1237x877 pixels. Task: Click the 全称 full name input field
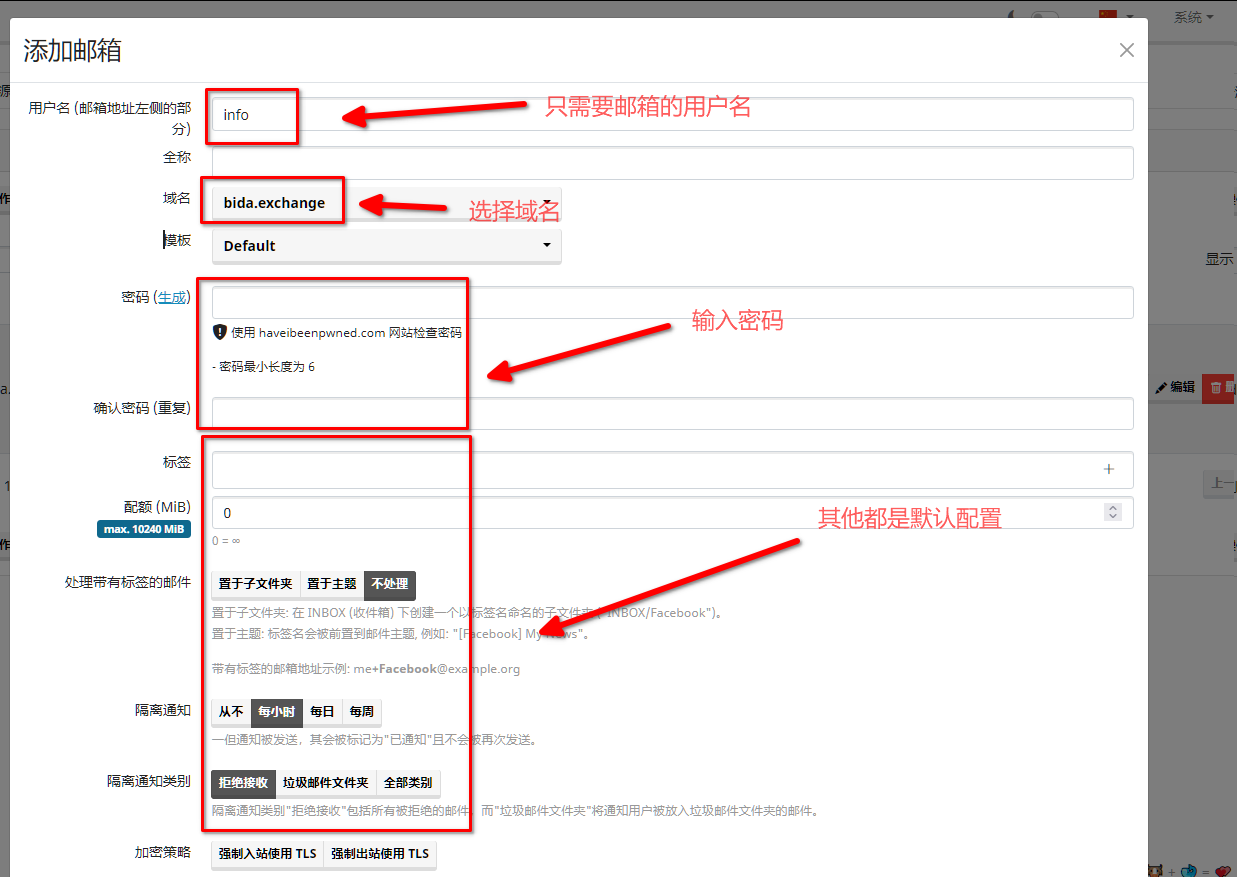(672, 163)
